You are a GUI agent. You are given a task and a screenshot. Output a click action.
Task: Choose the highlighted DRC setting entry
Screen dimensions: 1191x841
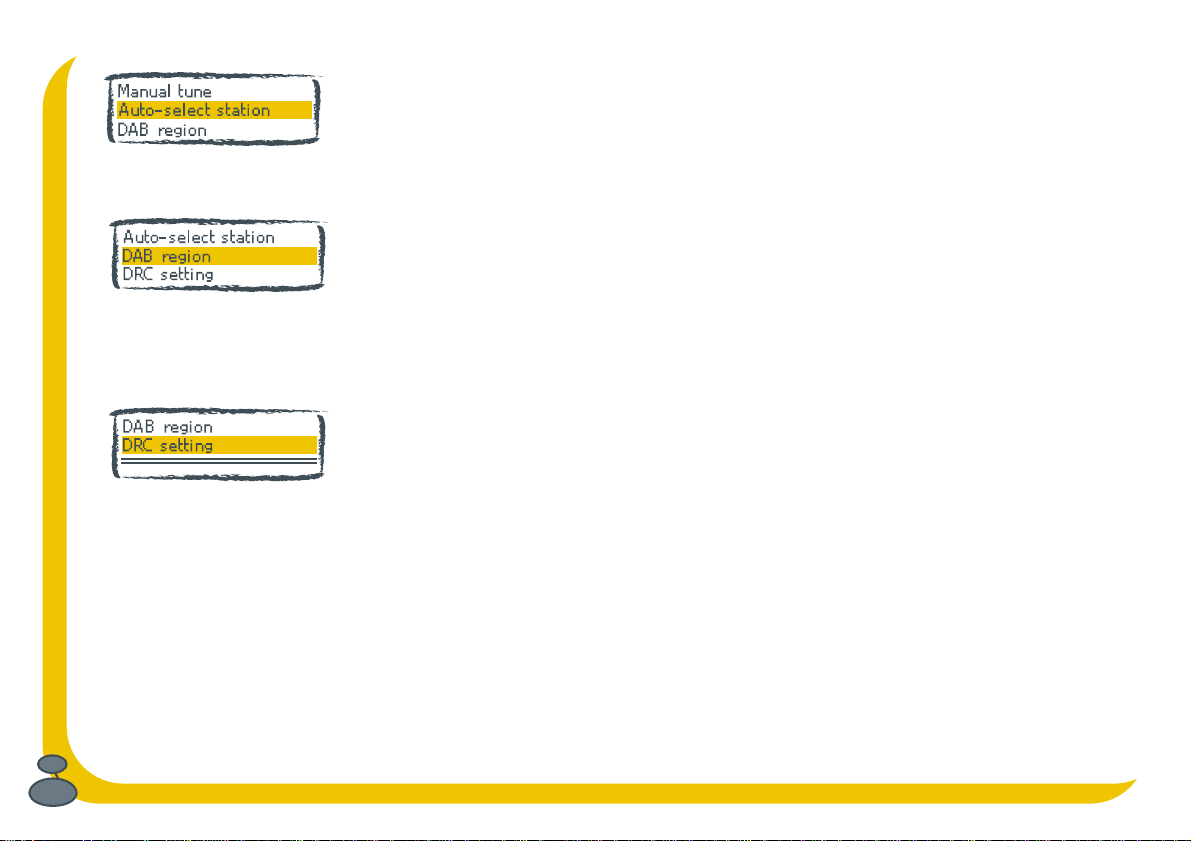coord(219,445)
